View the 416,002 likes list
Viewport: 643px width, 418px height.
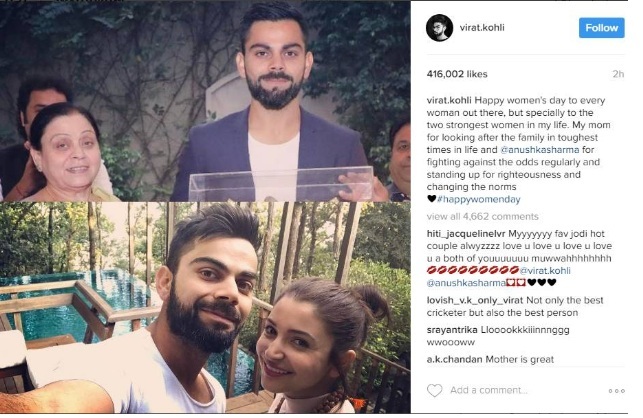(x=457, y=74)
